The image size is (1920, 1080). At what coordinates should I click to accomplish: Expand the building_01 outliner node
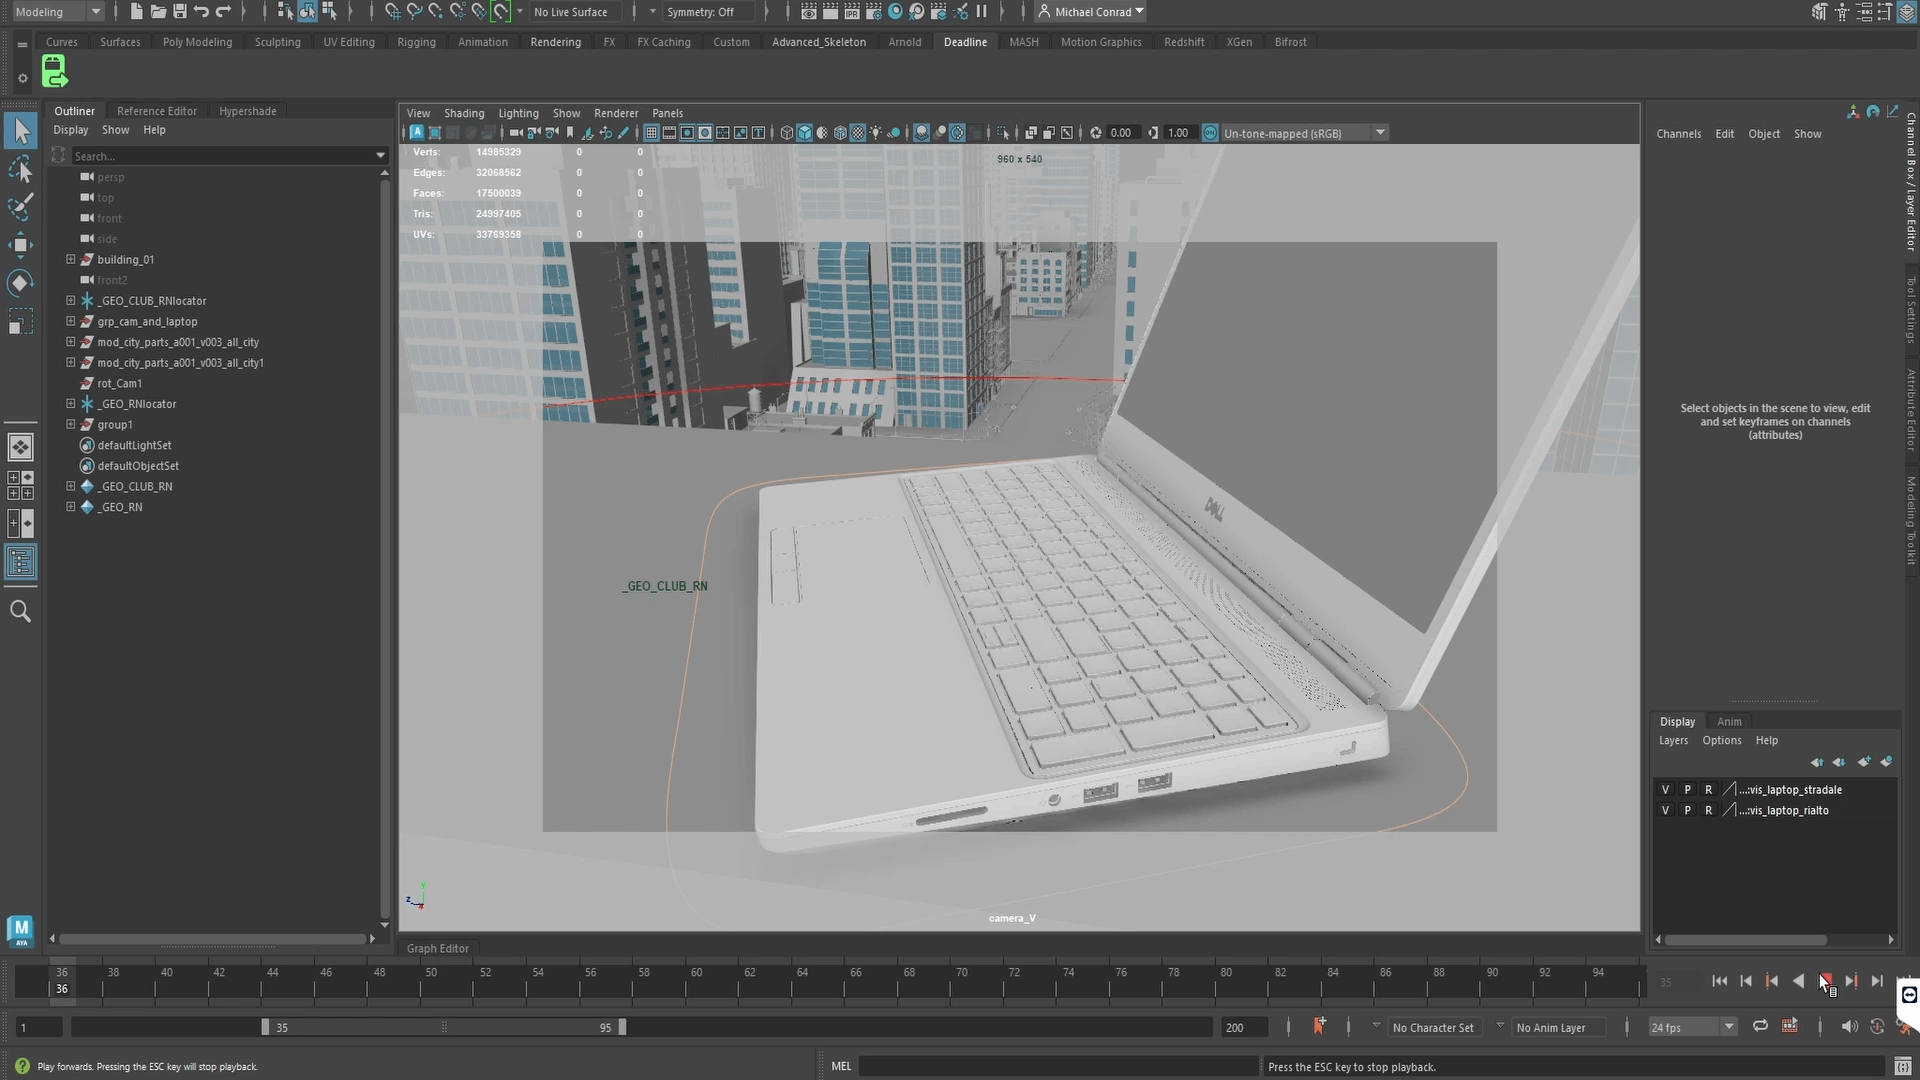click(71, 259)
